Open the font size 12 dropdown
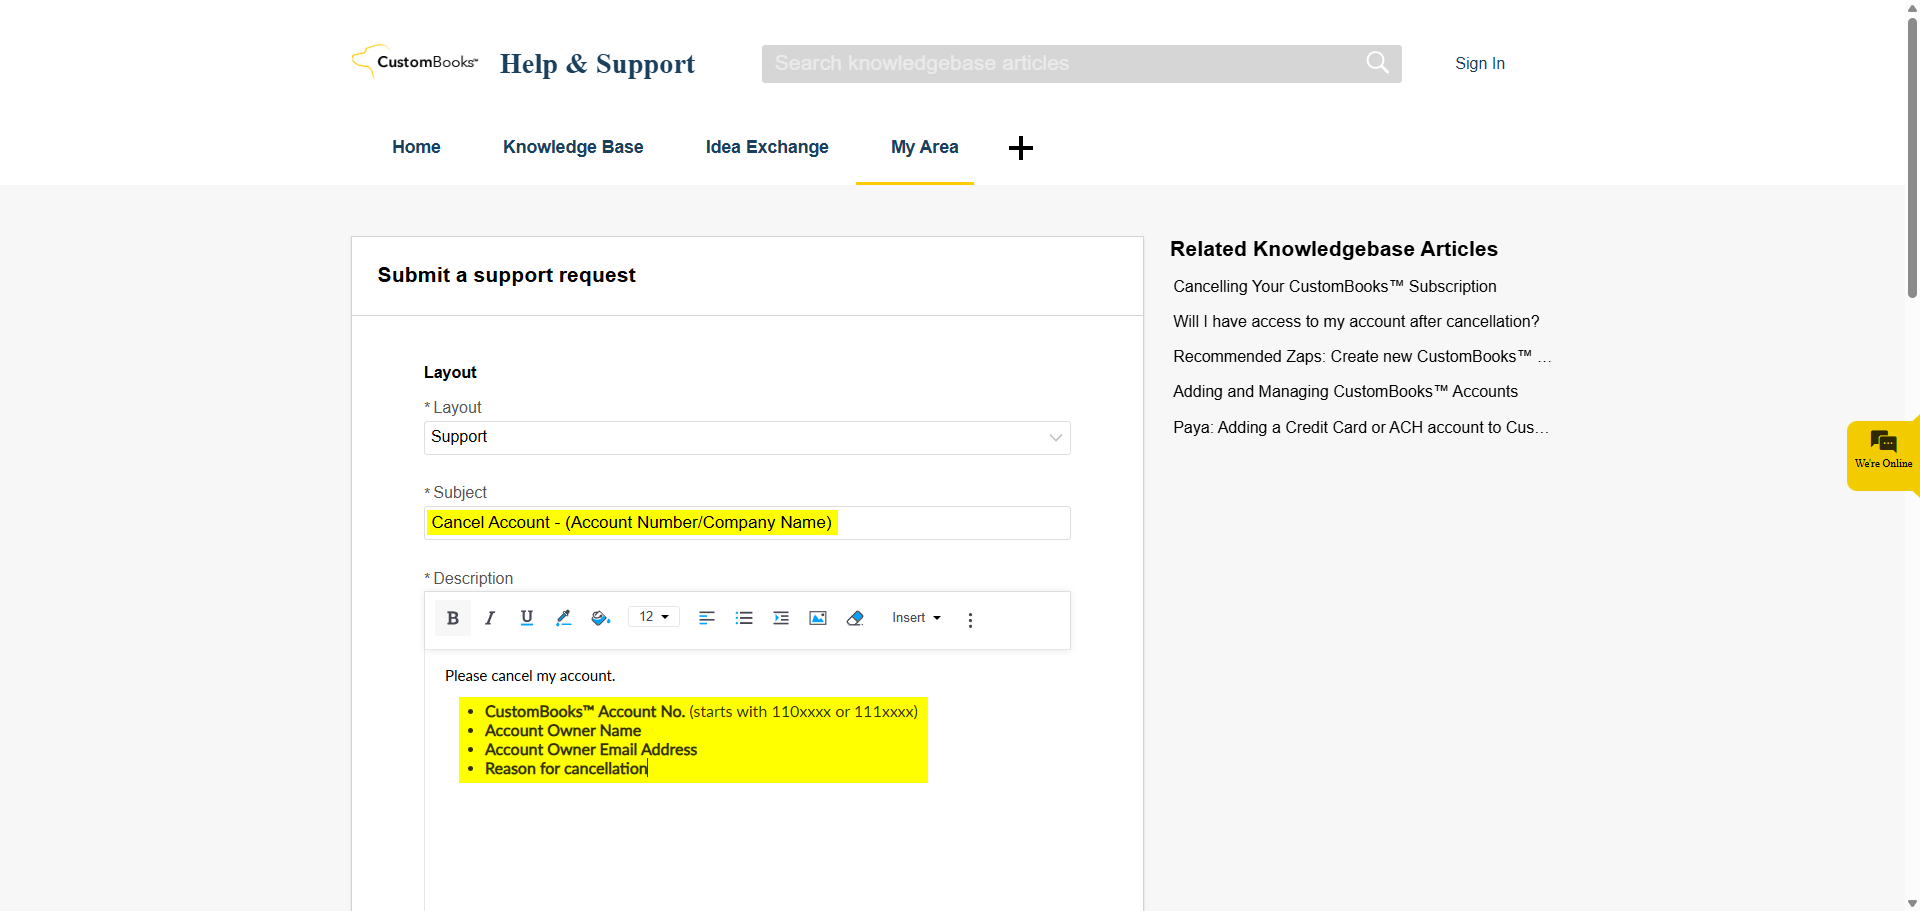 tap(654, 617)
